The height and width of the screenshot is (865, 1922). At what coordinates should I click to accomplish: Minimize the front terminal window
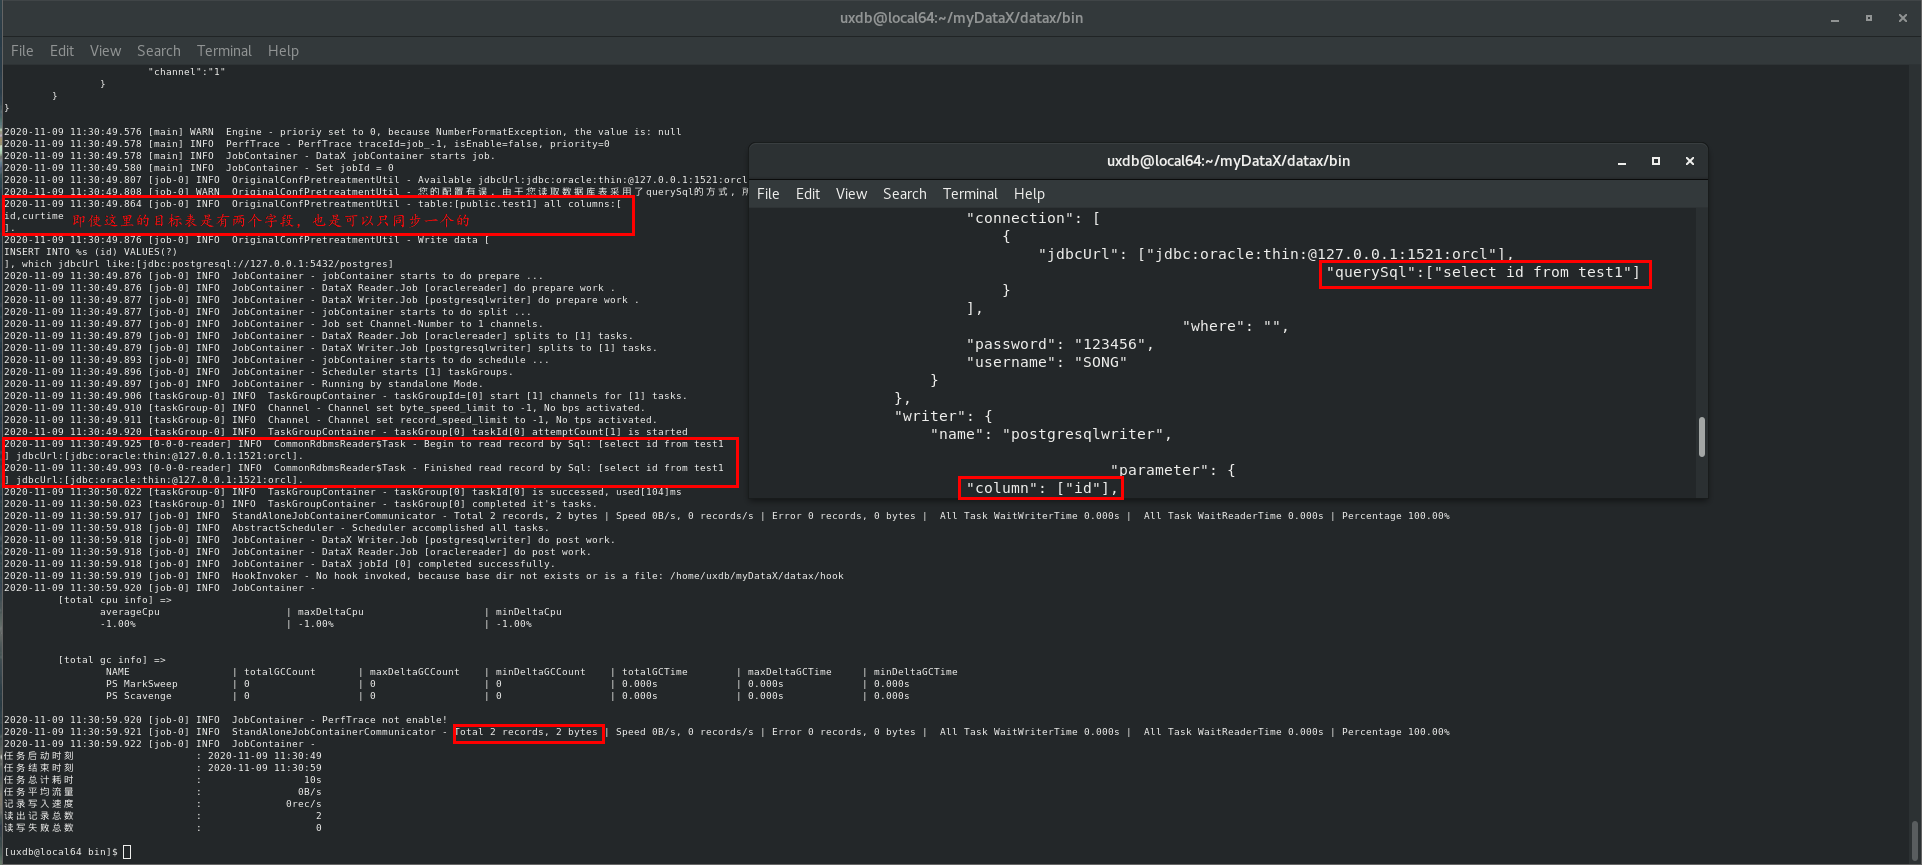click(1622, 161)
